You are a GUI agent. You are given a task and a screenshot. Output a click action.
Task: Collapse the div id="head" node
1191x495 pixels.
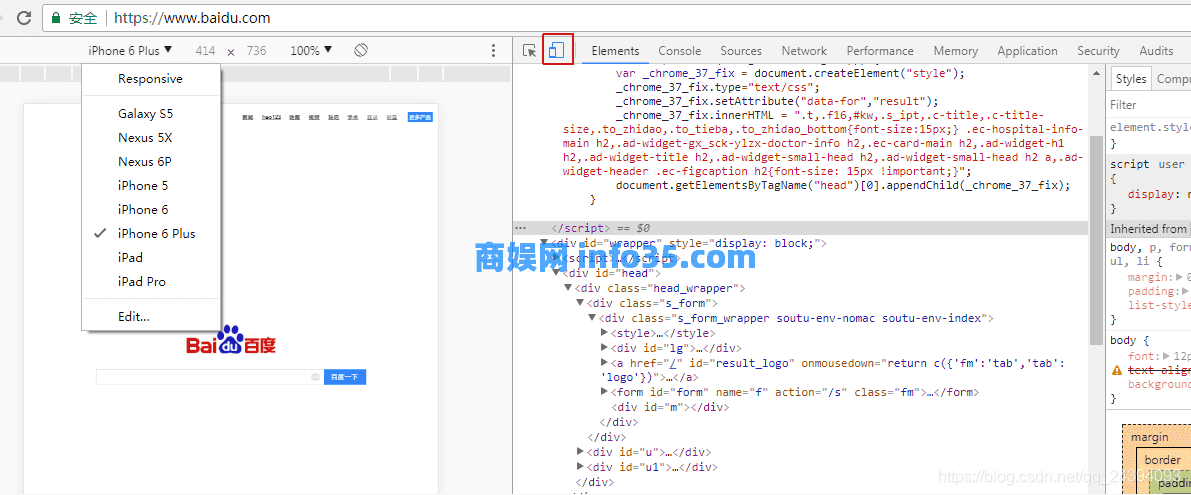[556, 273]
